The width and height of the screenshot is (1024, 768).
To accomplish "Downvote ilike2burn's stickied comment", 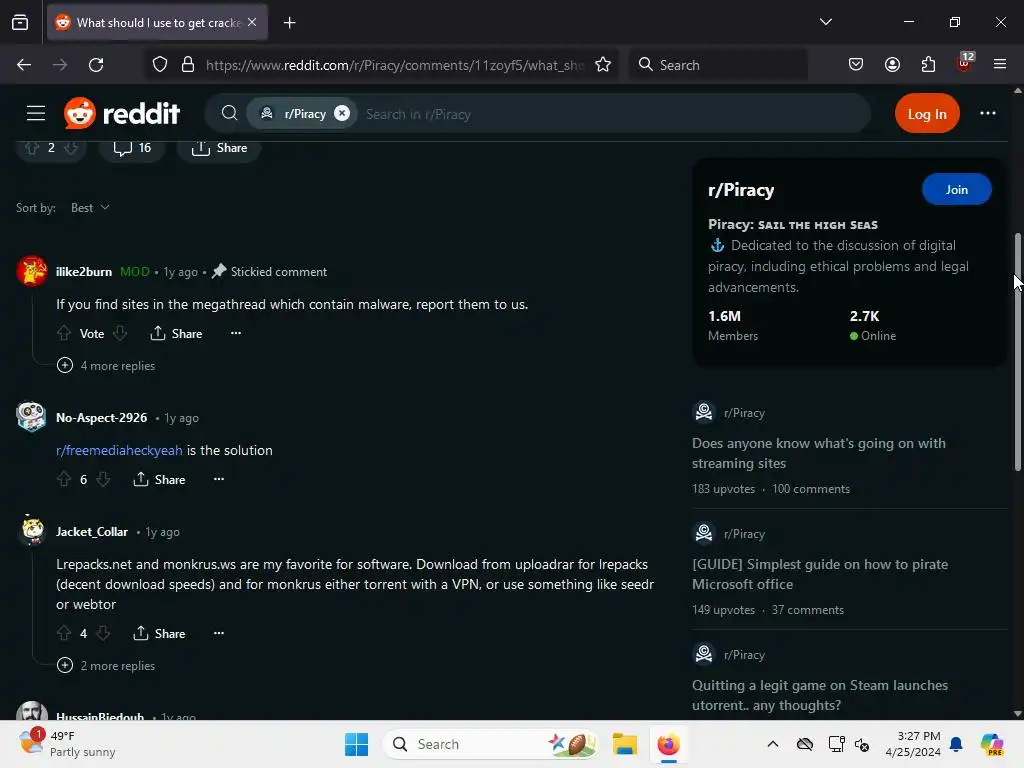I will pos(120,334).
